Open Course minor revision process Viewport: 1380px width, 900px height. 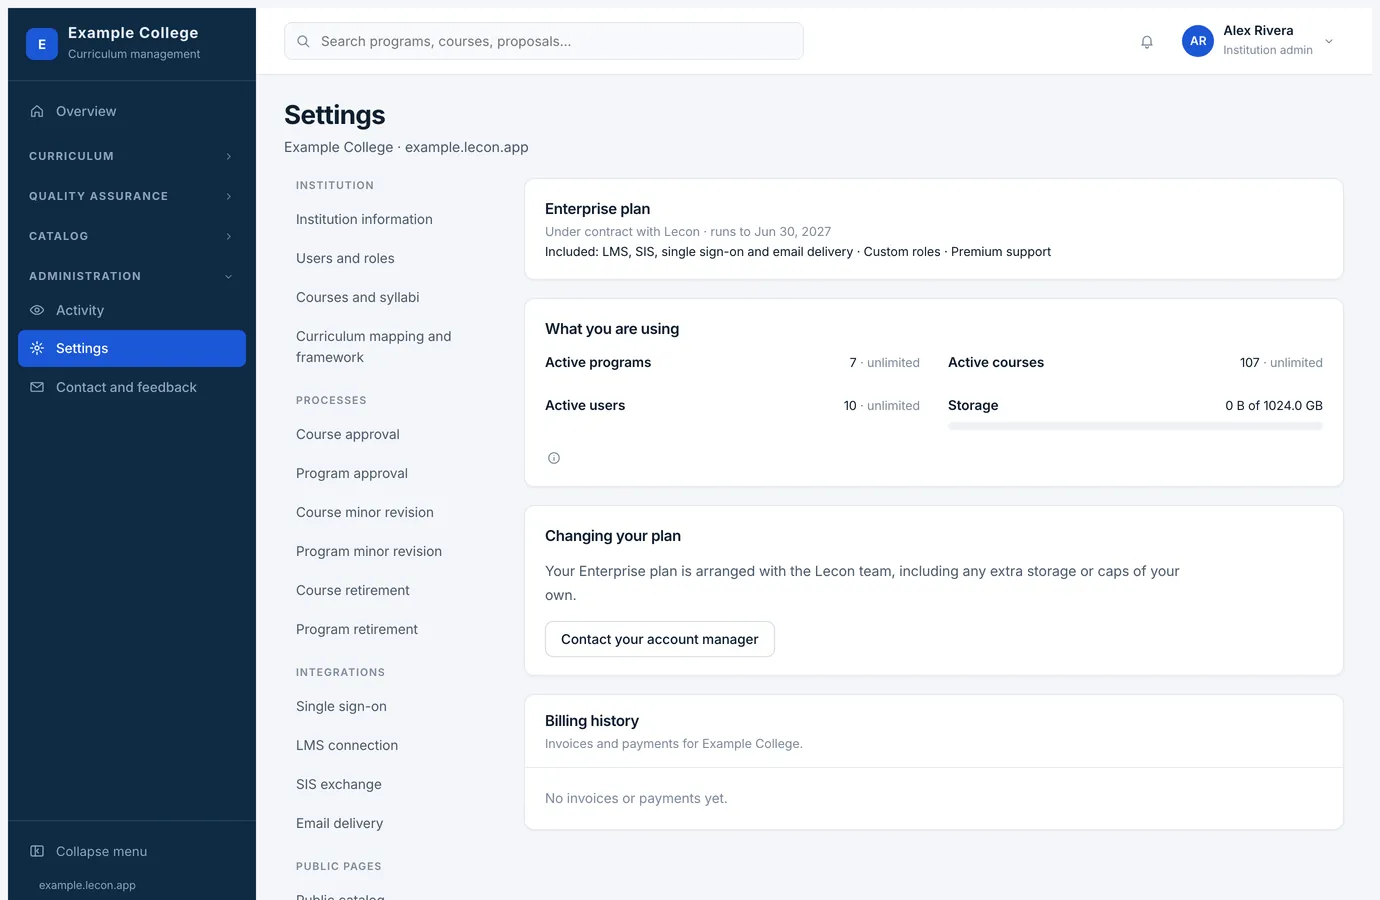(365, 512)
